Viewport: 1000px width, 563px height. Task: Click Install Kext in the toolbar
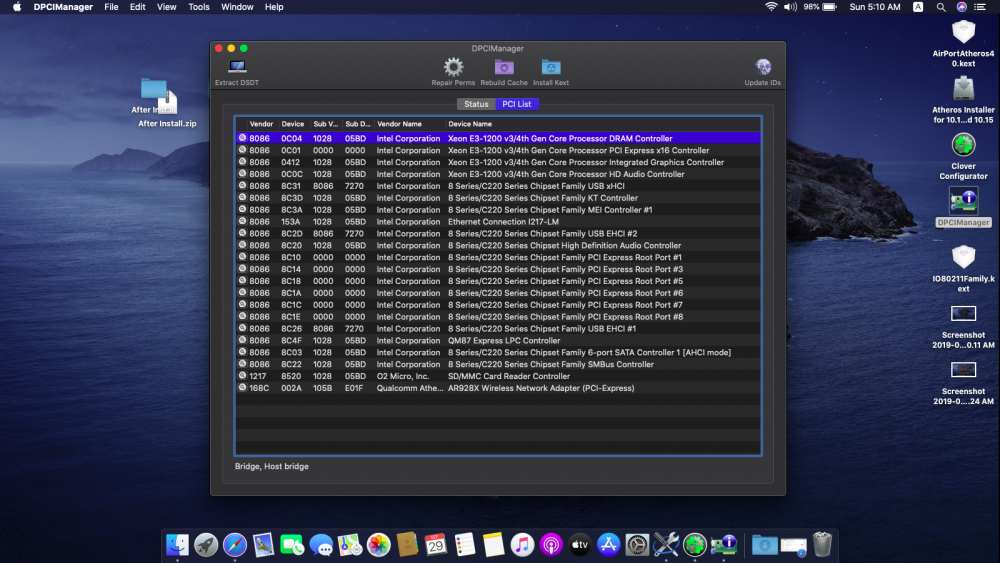point(551,72)
